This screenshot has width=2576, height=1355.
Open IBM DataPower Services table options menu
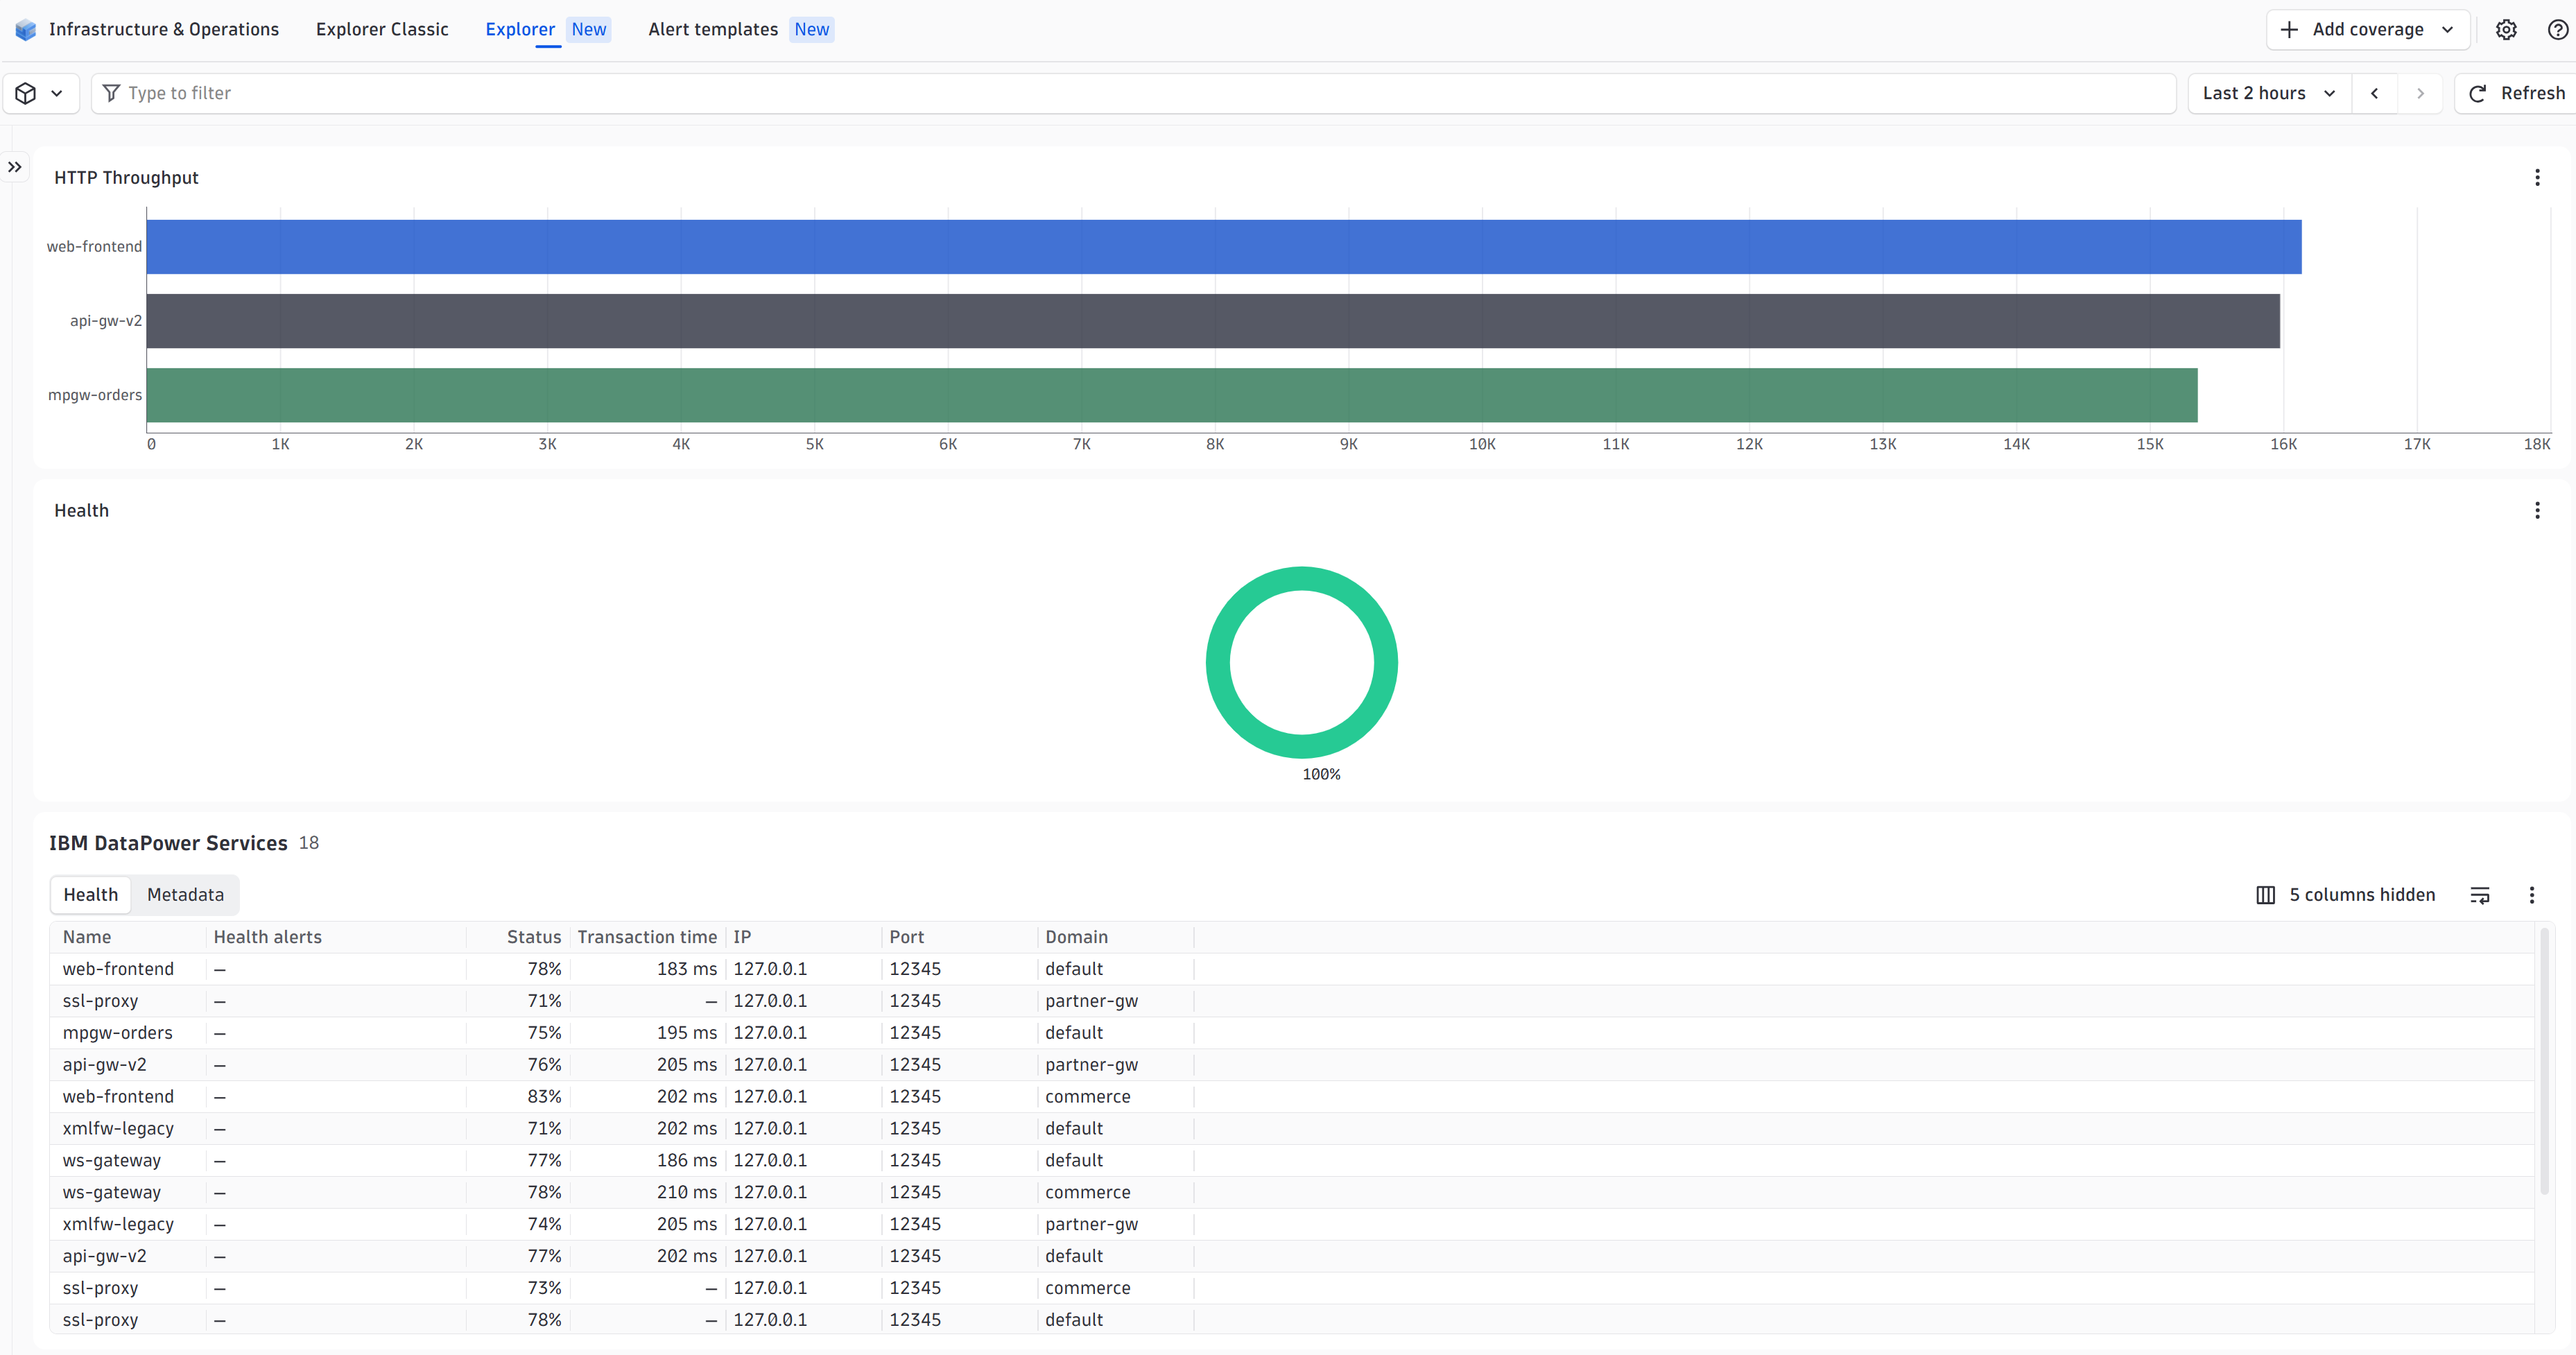tap(2532, 895)
